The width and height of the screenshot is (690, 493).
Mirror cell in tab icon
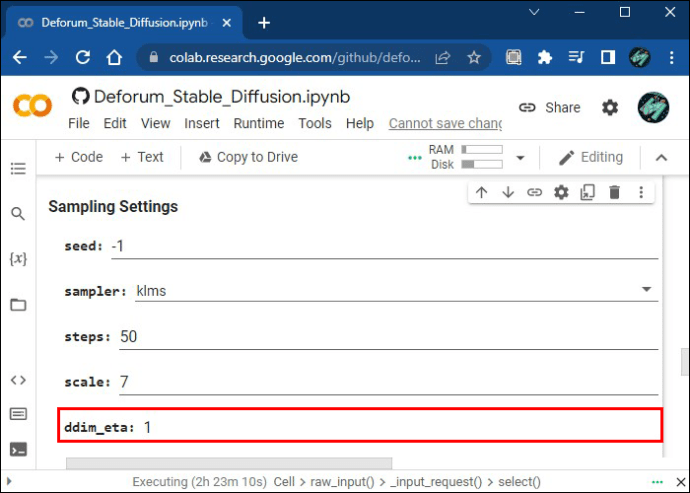tap(587, 192)
